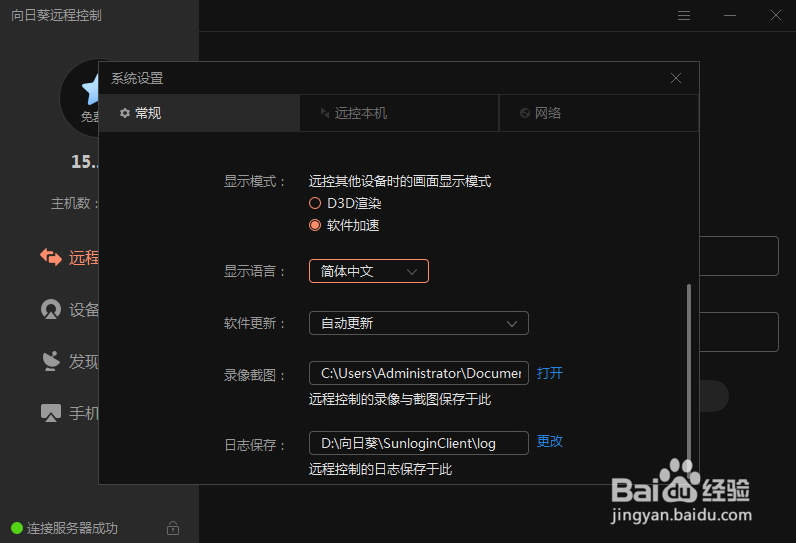The image size is (796, 543).
Task: Click the 远程控制的日志保存于此 hint text
Action: tap(380, 469)
